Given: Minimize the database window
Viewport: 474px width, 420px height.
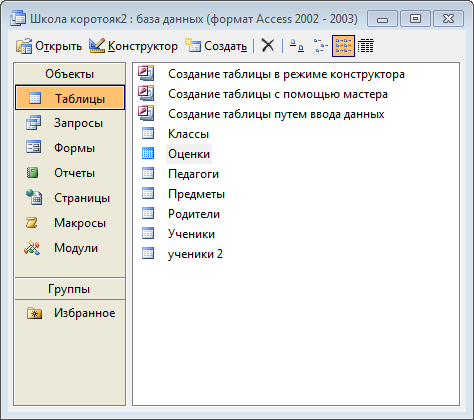Looking at the screenshot, I should click(x=382, y=19).
